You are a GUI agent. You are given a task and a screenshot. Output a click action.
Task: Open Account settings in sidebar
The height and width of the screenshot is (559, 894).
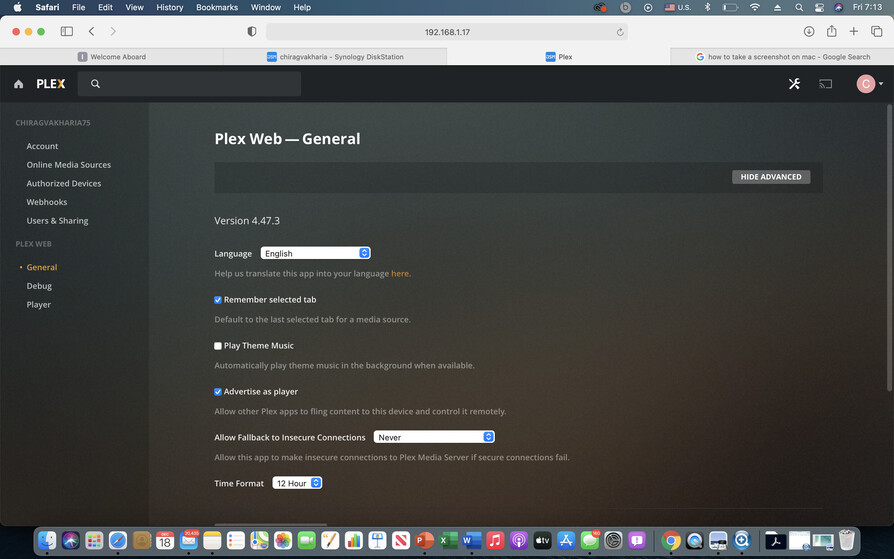[x=42, y=147]
